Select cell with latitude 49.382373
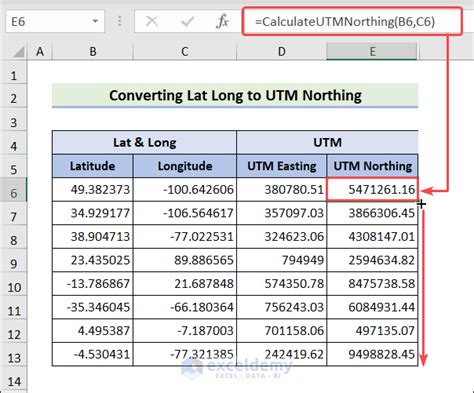Screen dimensions: 474x393 93,190
